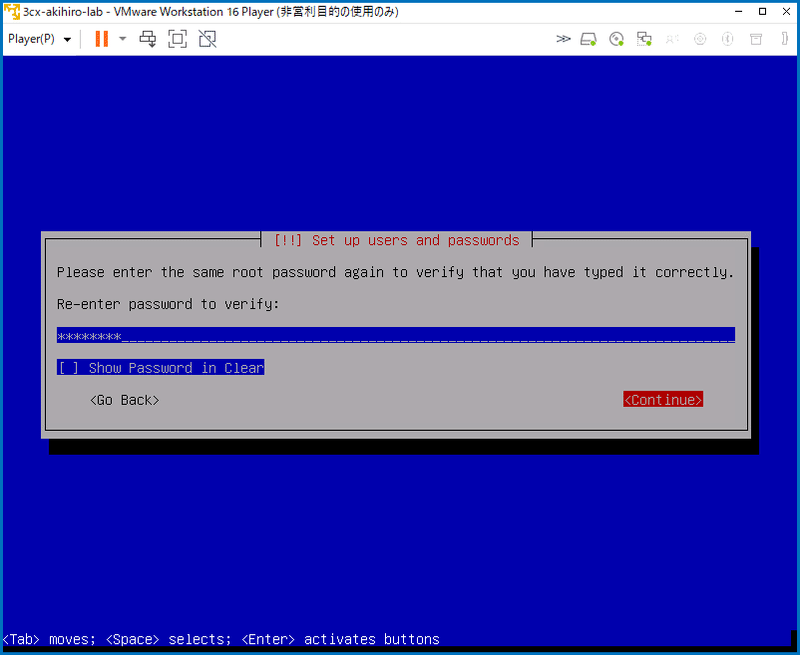Viewport: 800px width, 655px height.
Task: Maximize the VMware Player window
Action: click(x=762, y=11)
